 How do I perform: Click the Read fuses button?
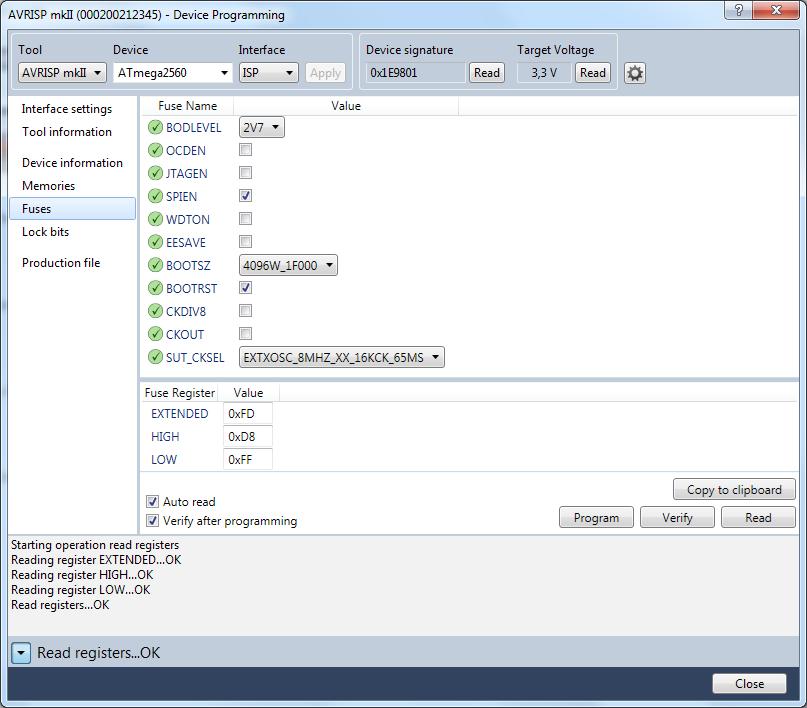(x=758, y=518)
